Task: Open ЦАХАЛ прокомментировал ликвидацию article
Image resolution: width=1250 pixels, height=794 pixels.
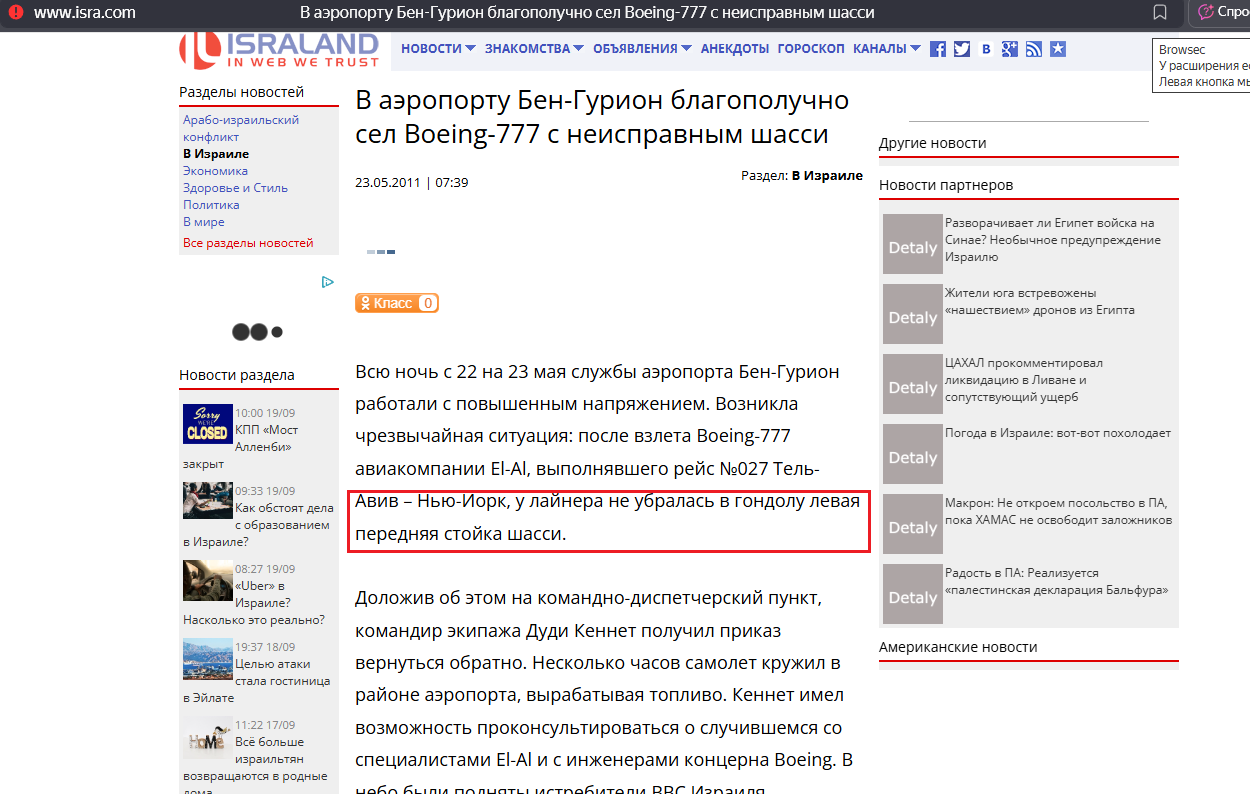Action: click(1024, 380)
